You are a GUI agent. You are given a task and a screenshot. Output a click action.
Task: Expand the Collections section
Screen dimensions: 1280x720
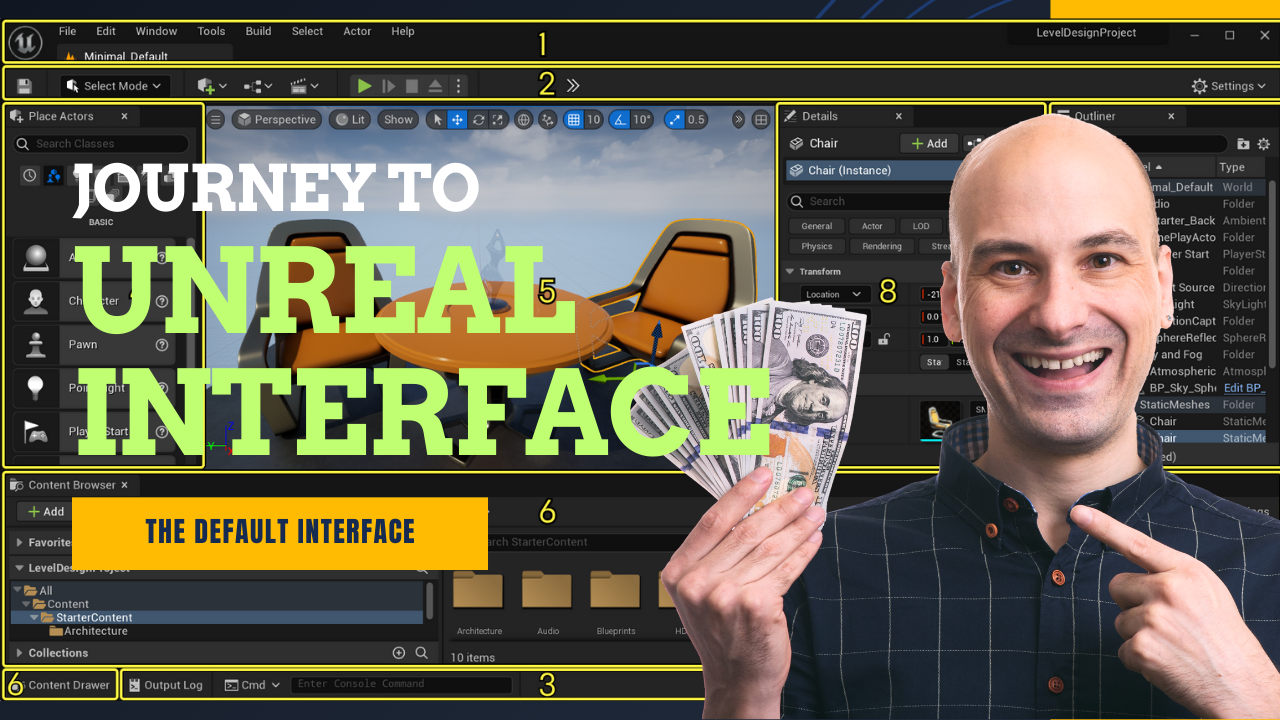[20, 653]
